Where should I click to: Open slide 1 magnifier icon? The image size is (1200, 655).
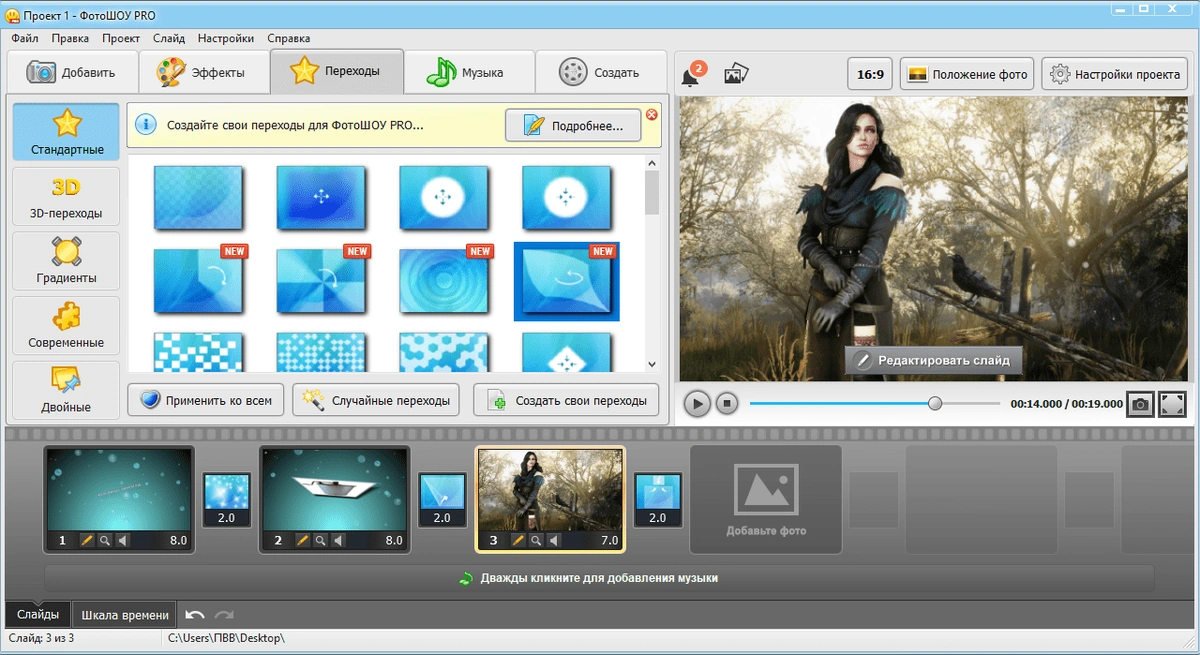click(104, 540)
